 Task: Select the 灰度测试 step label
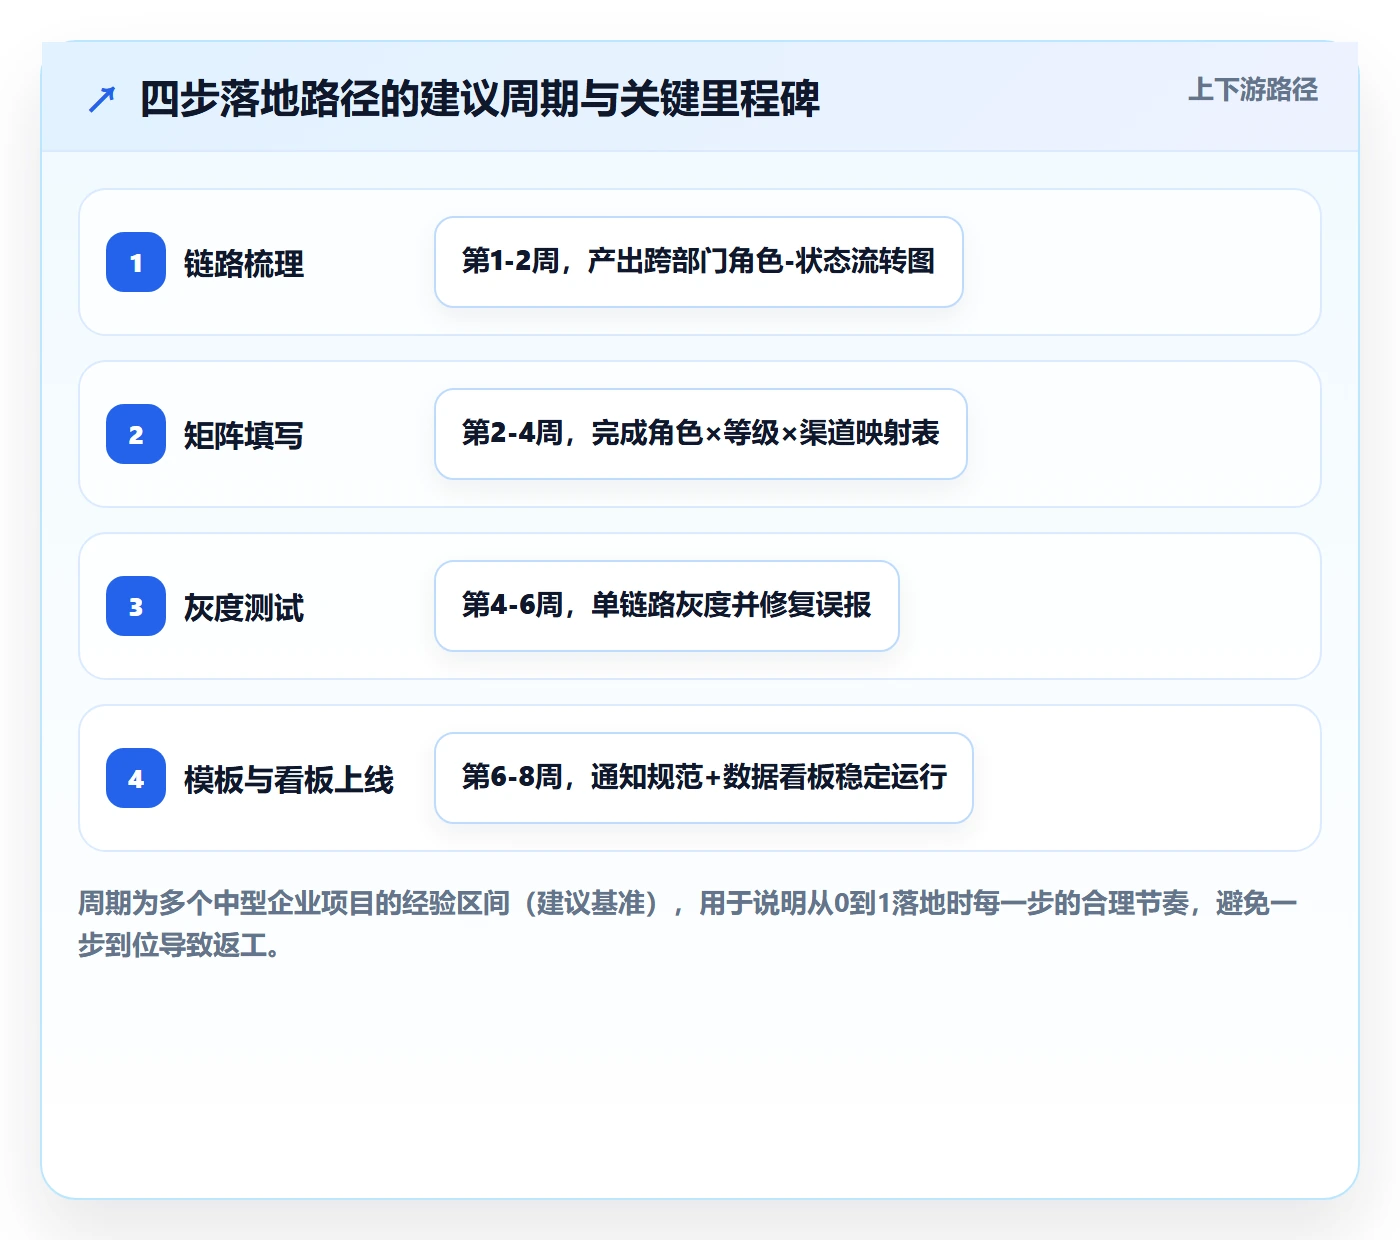(x=244, y=608)
